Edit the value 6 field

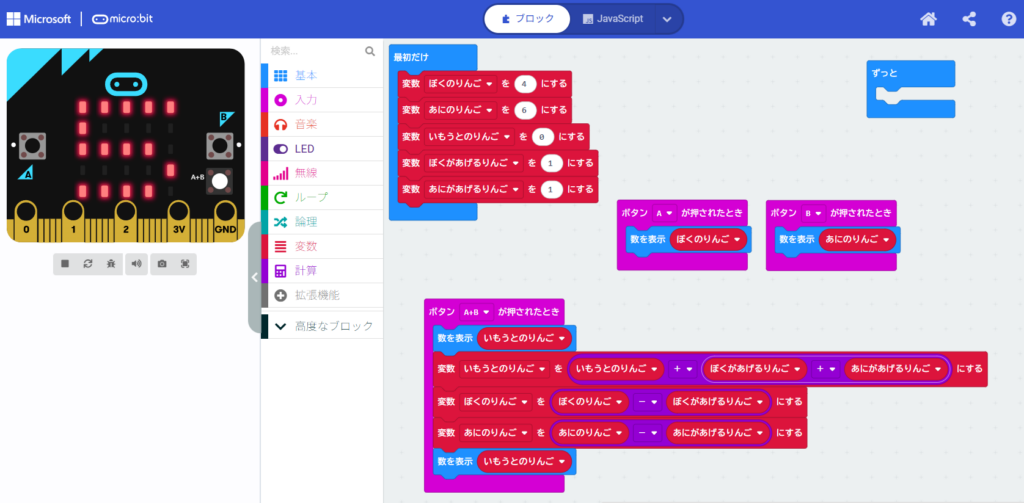pos(525,110)
